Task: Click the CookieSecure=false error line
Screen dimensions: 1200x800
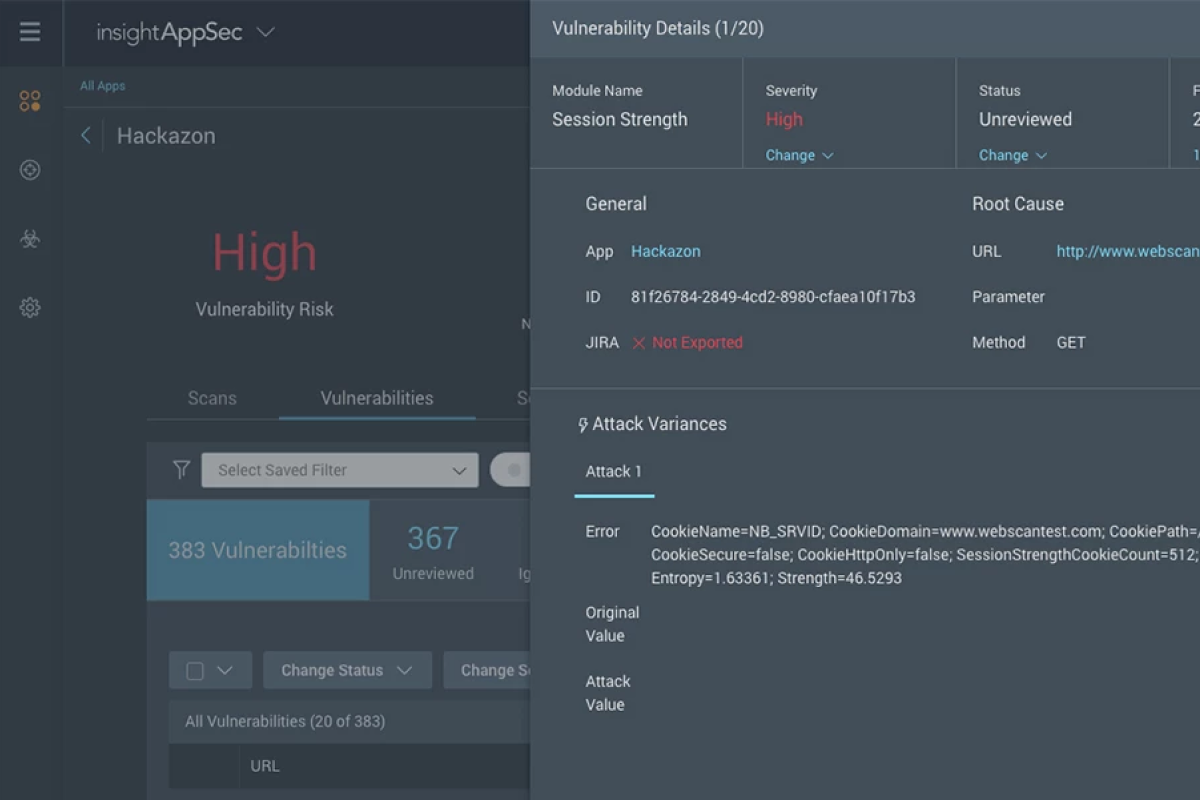Action: point(924,555)
